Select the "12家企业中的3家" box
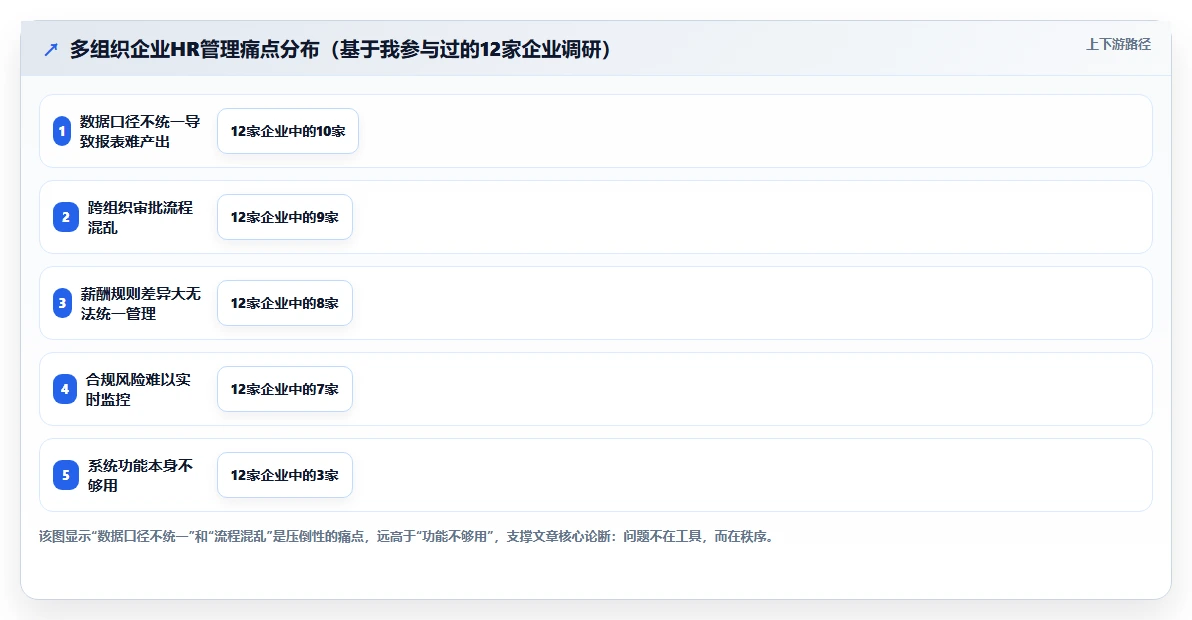Screen dimensions: 1192x620 pos(284,475)
